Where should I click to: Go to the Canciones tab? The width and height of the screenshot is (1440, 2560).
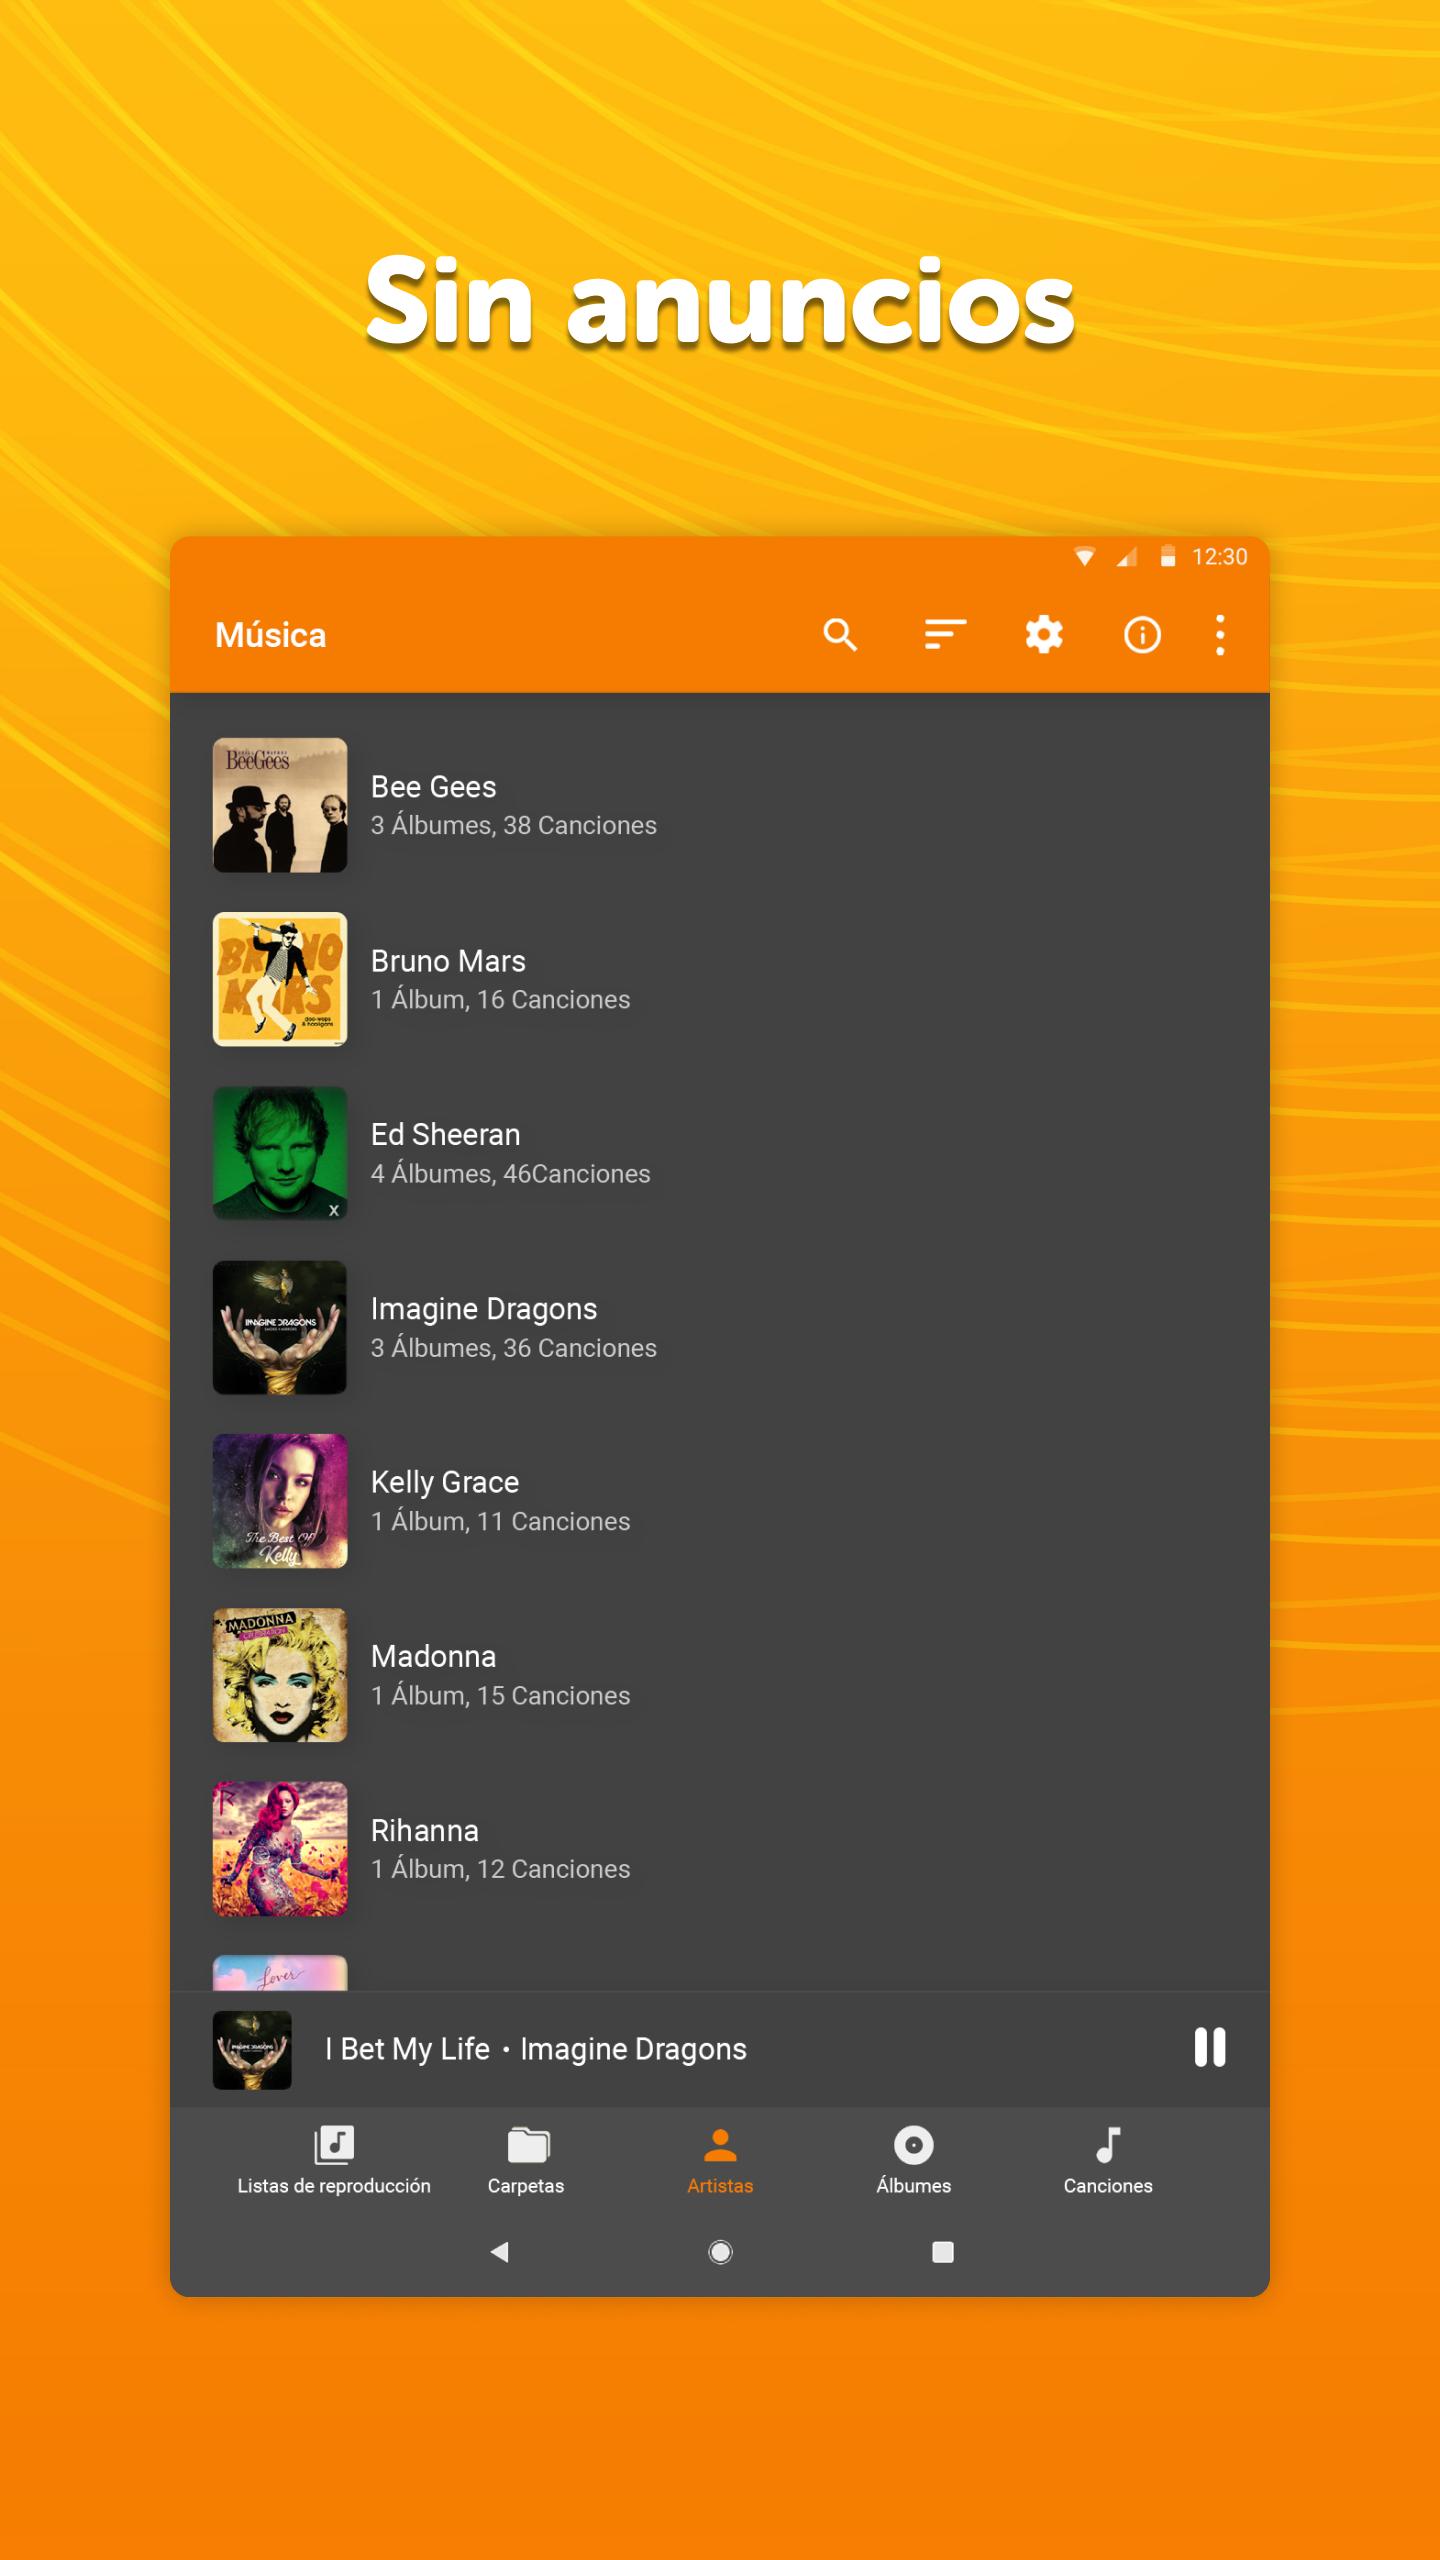(x=1108, y=2162)
